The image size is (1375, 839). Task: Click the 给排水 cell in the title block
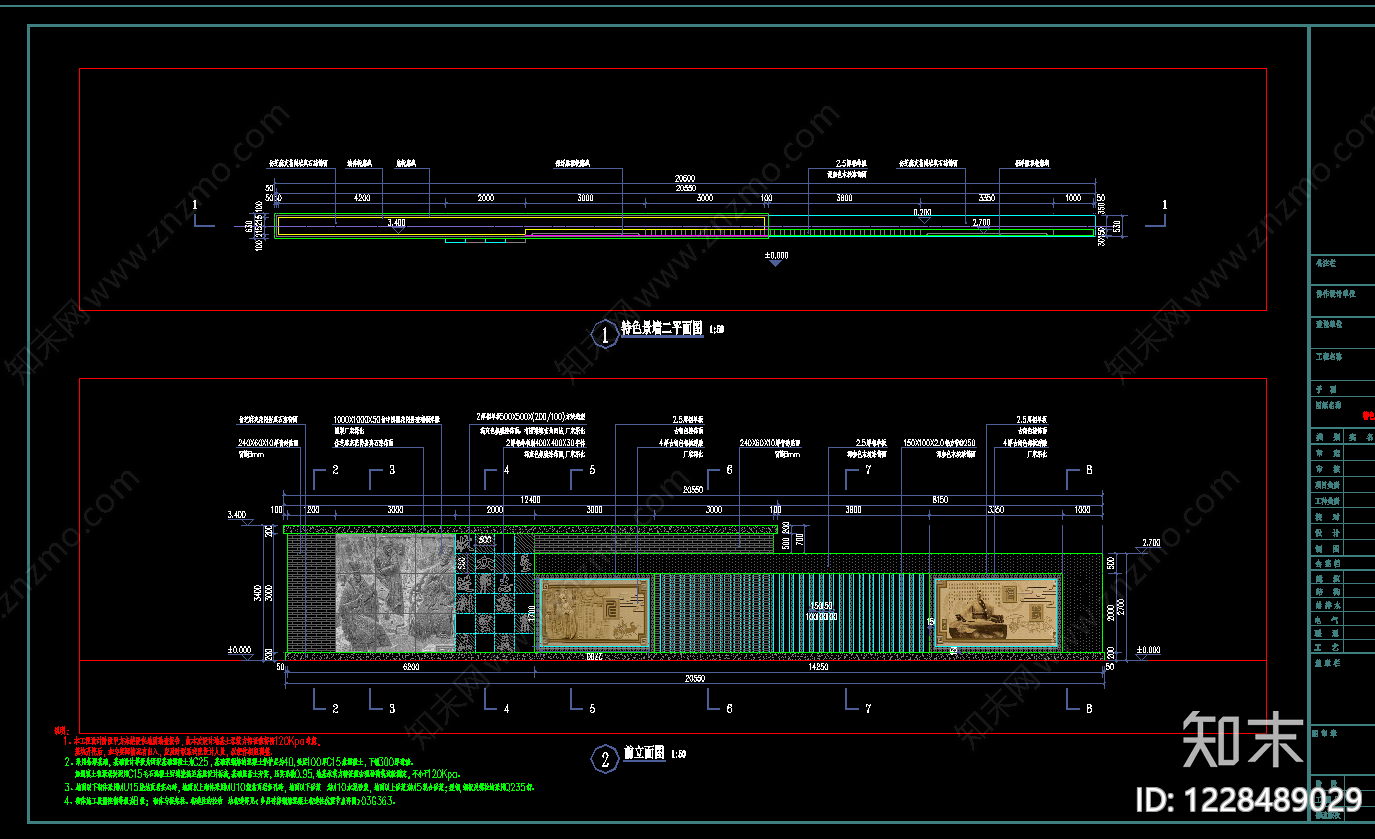click(1327, 606)
